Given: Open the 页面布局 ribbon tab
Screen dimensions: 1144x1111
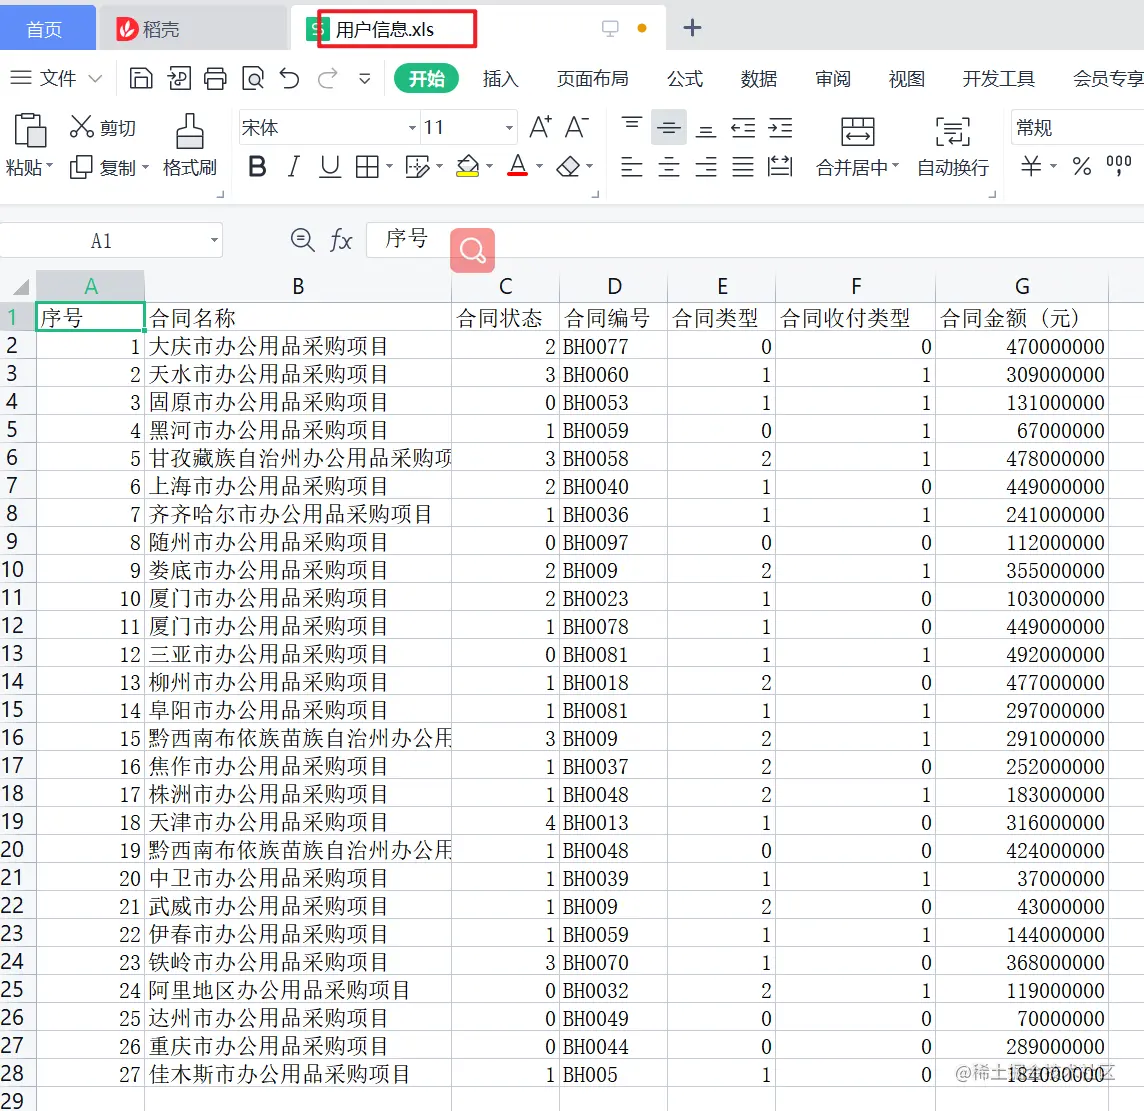Looking at the screenshot, I should [592, 78].
